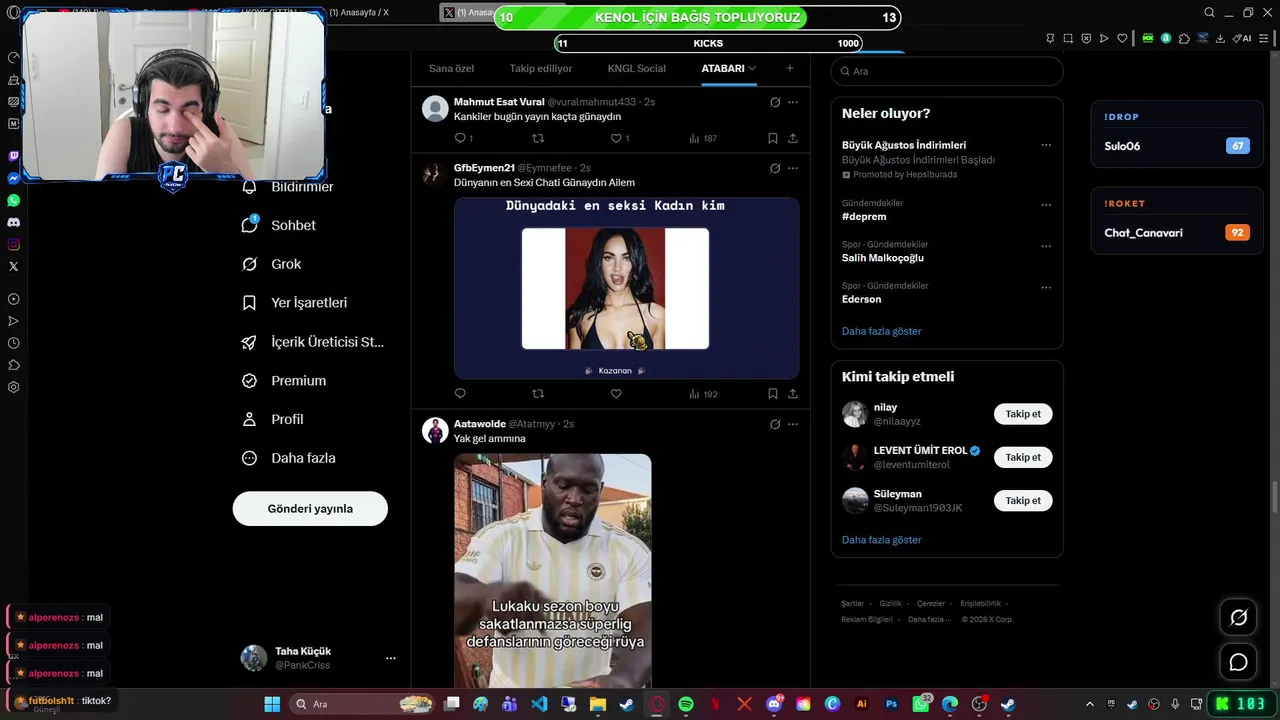Open the Opera downloads icon
The height and width of the screenshot is (720, 1280).
pyautogui.click(x=1220, y=38)
